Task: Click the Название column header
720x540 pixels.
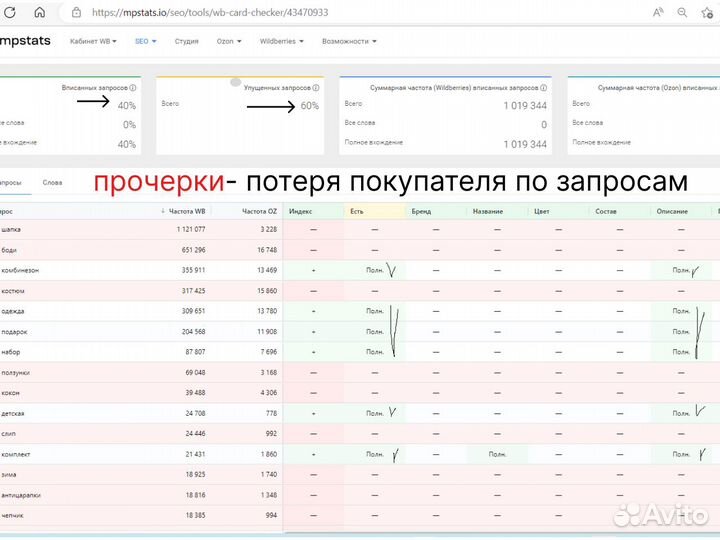Action: [x=488, y=211]
